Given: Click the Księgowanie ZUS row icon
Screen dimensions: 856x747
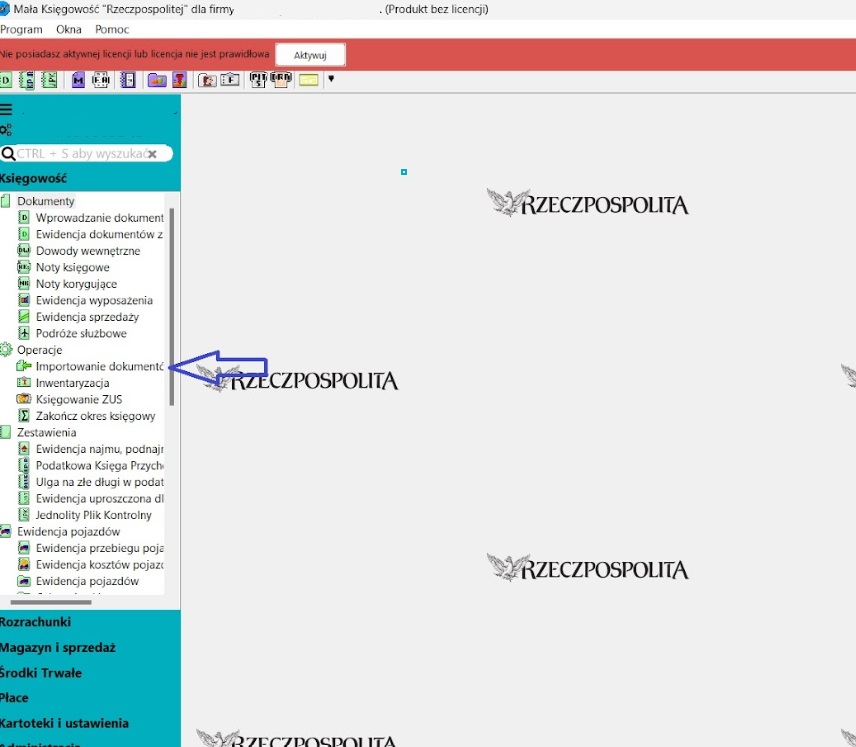Looking at the screenshot, I should click(x=23, y=399).
